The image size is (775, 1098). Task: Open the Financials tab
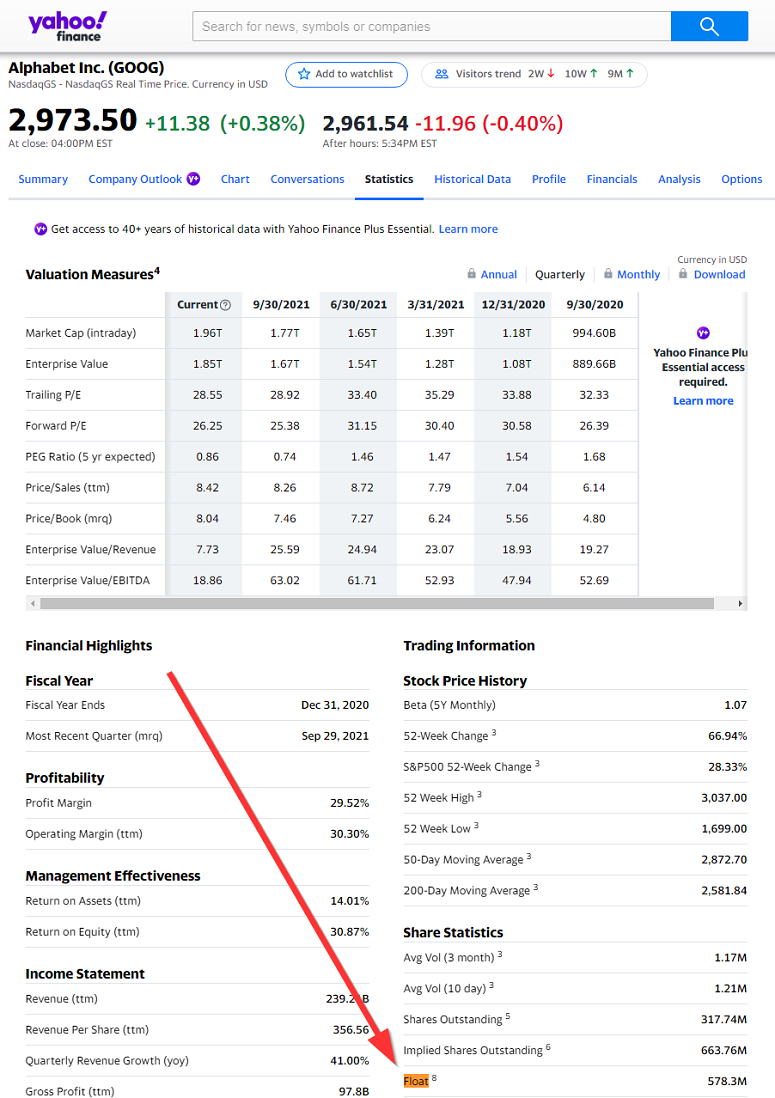coord(612,179)
